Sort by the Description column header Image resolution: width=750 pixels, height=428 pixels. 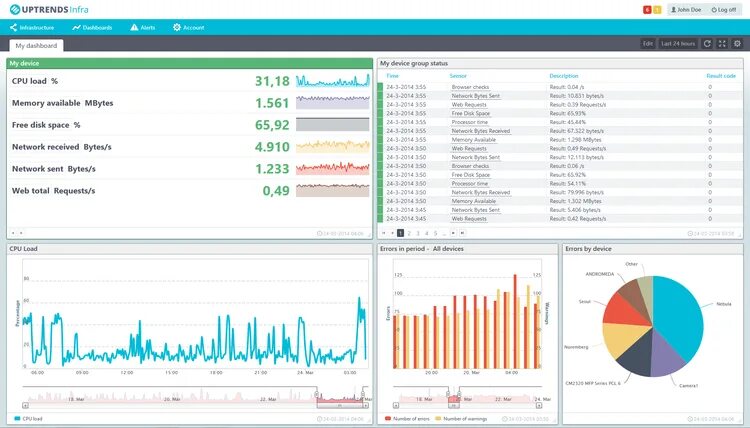point(563,76)
